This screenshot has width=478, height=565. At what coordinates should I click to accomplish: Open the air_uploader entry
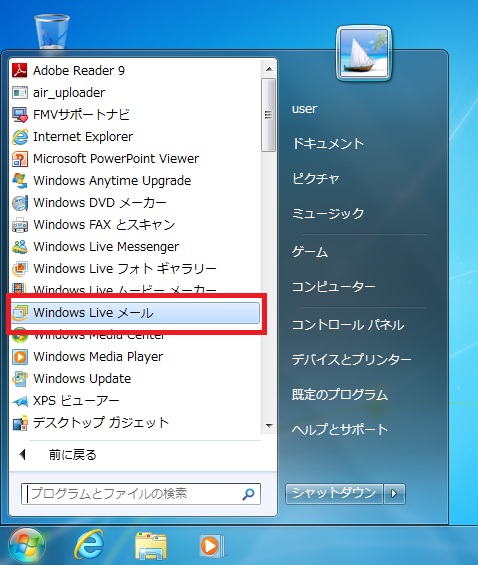[x=135, y=93]
